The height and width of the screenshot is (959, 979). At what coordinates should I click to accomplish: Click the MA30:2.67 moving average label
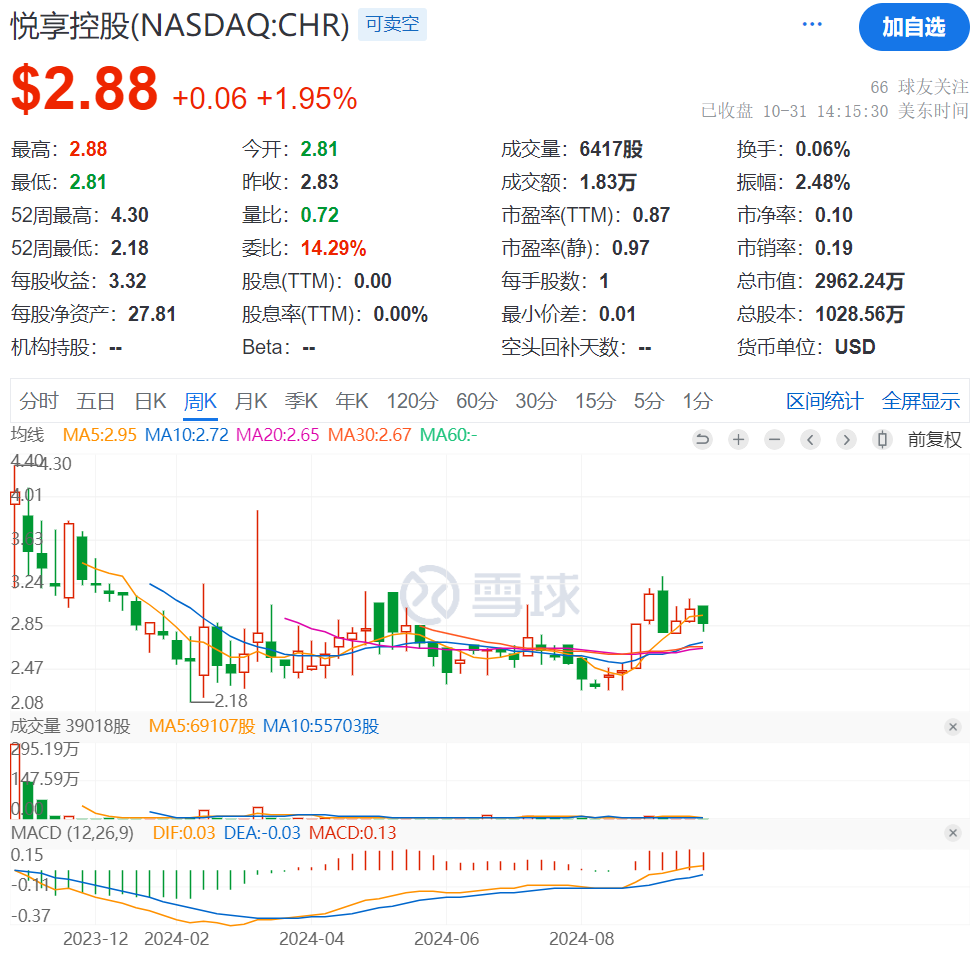click(x=370, y=435)
